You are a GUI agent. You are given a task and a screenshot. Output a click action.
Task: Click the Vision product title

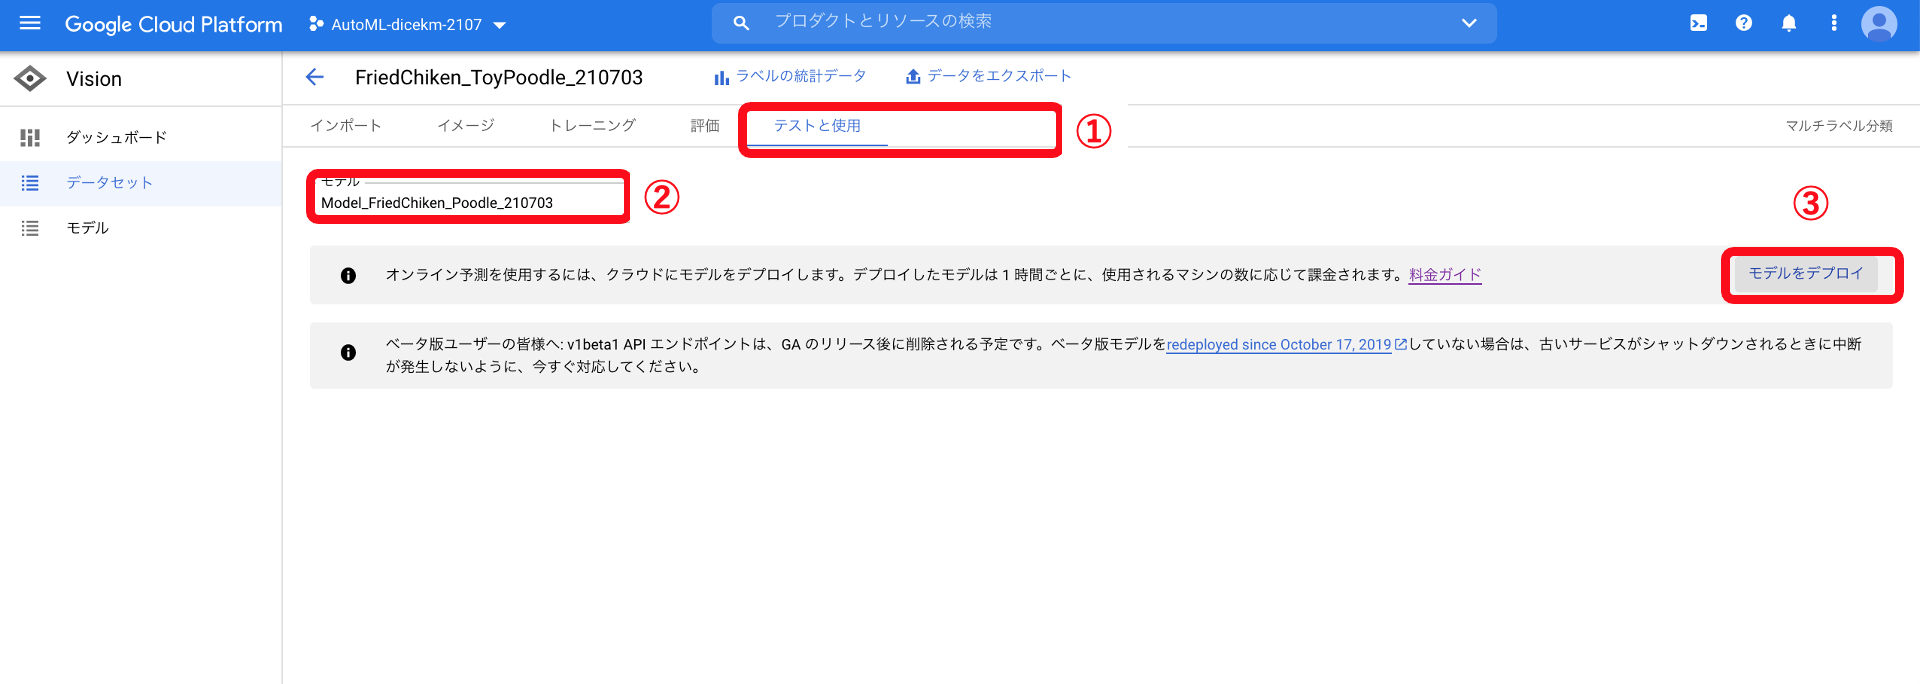click(x=94, y=79)
